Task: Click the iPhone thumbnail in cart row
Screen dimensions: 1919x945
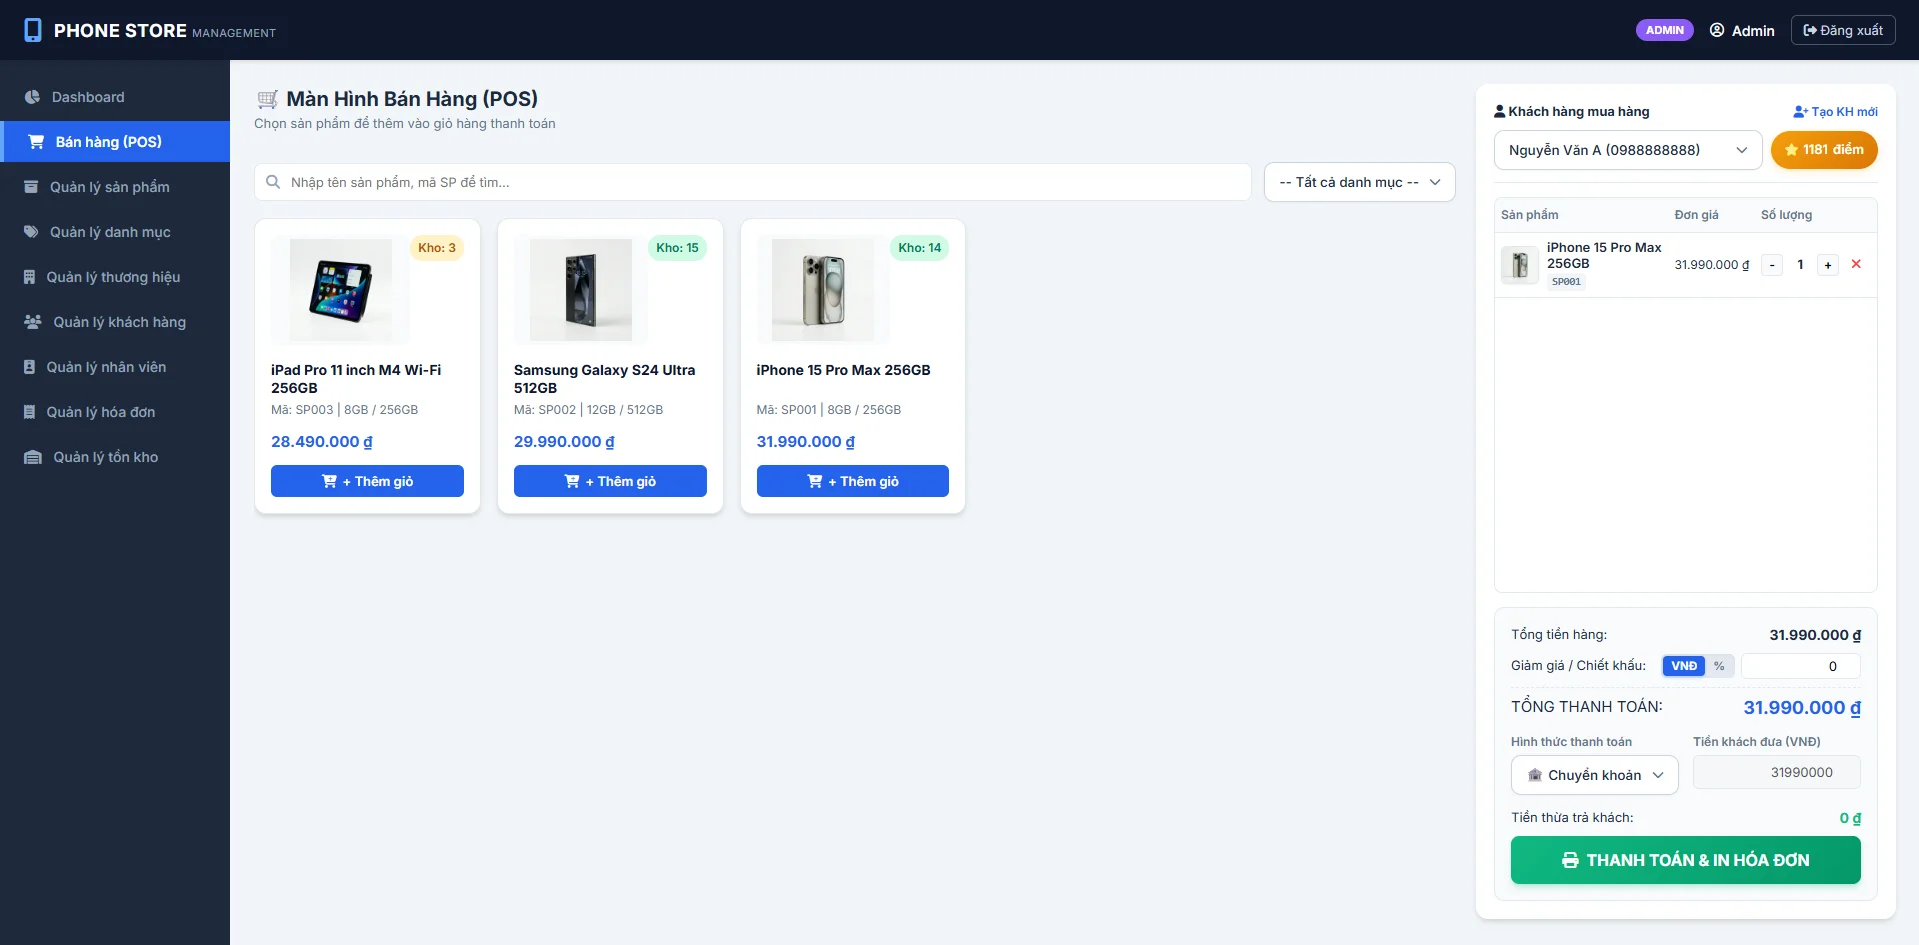Action: click(x=1520, y=265)
